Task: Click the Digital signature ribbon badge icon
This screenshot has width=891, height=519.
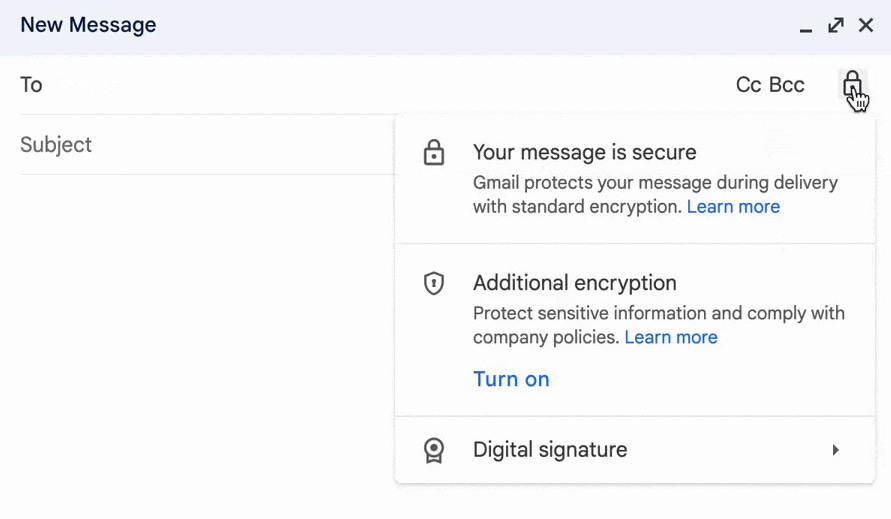Action: coord(433,450)
